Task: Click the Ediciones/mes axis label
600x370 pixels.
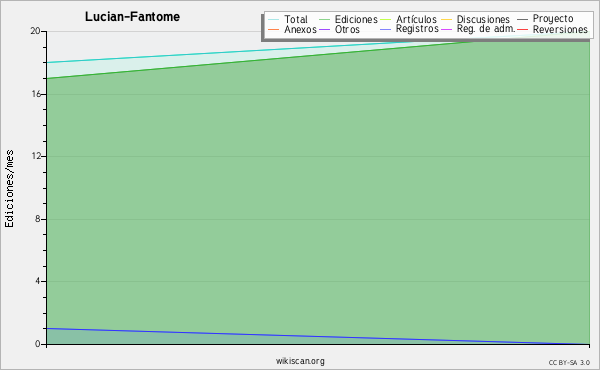Action: (x=9, y=189)
